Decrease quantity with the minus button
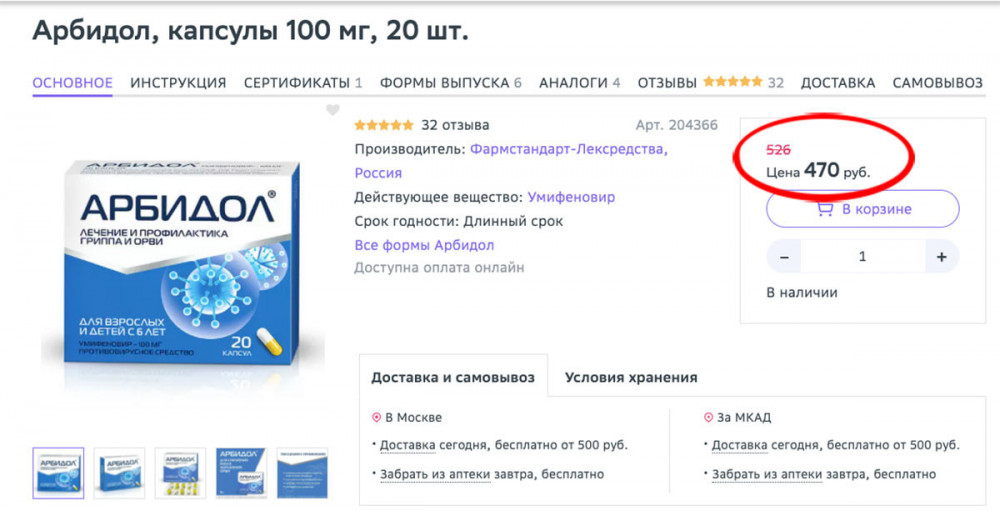The image size is (1000, 511). pos(784,257)
